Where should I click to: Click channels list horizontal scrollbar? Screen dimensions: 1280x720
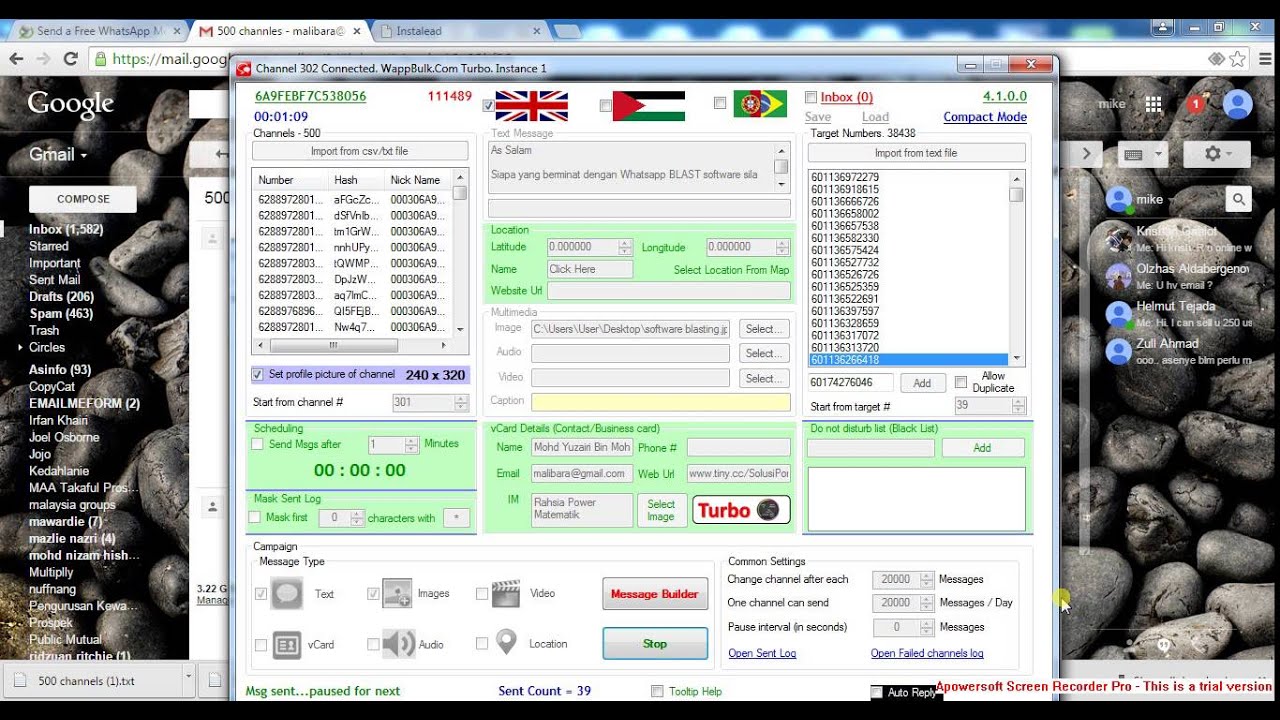coord(353,345)
